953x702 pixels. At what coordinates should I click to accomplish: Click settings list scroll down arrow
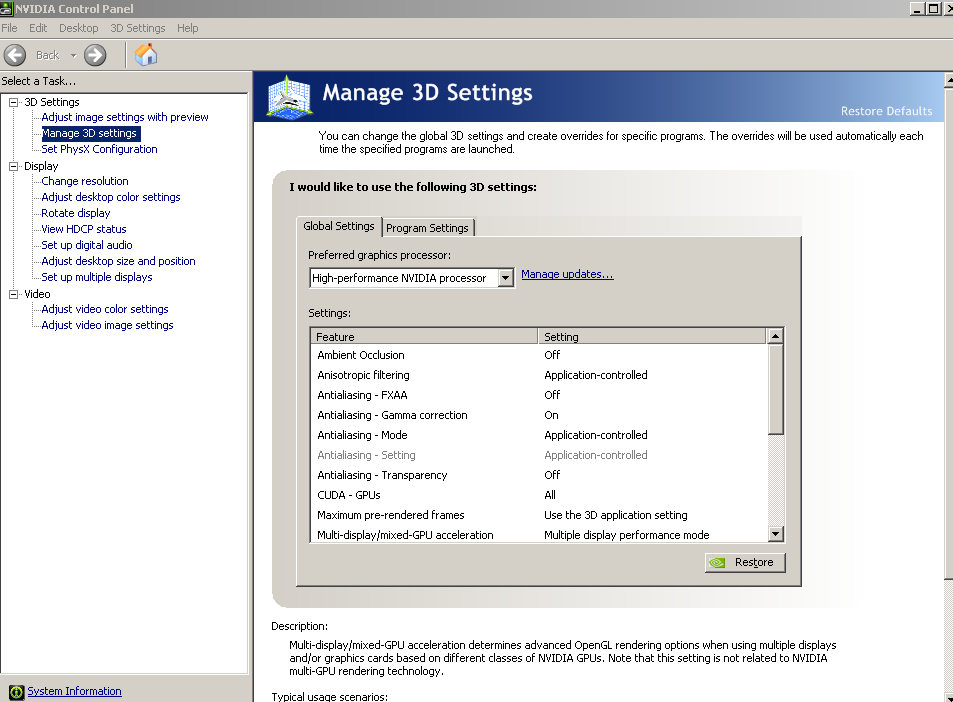point(775,534)
